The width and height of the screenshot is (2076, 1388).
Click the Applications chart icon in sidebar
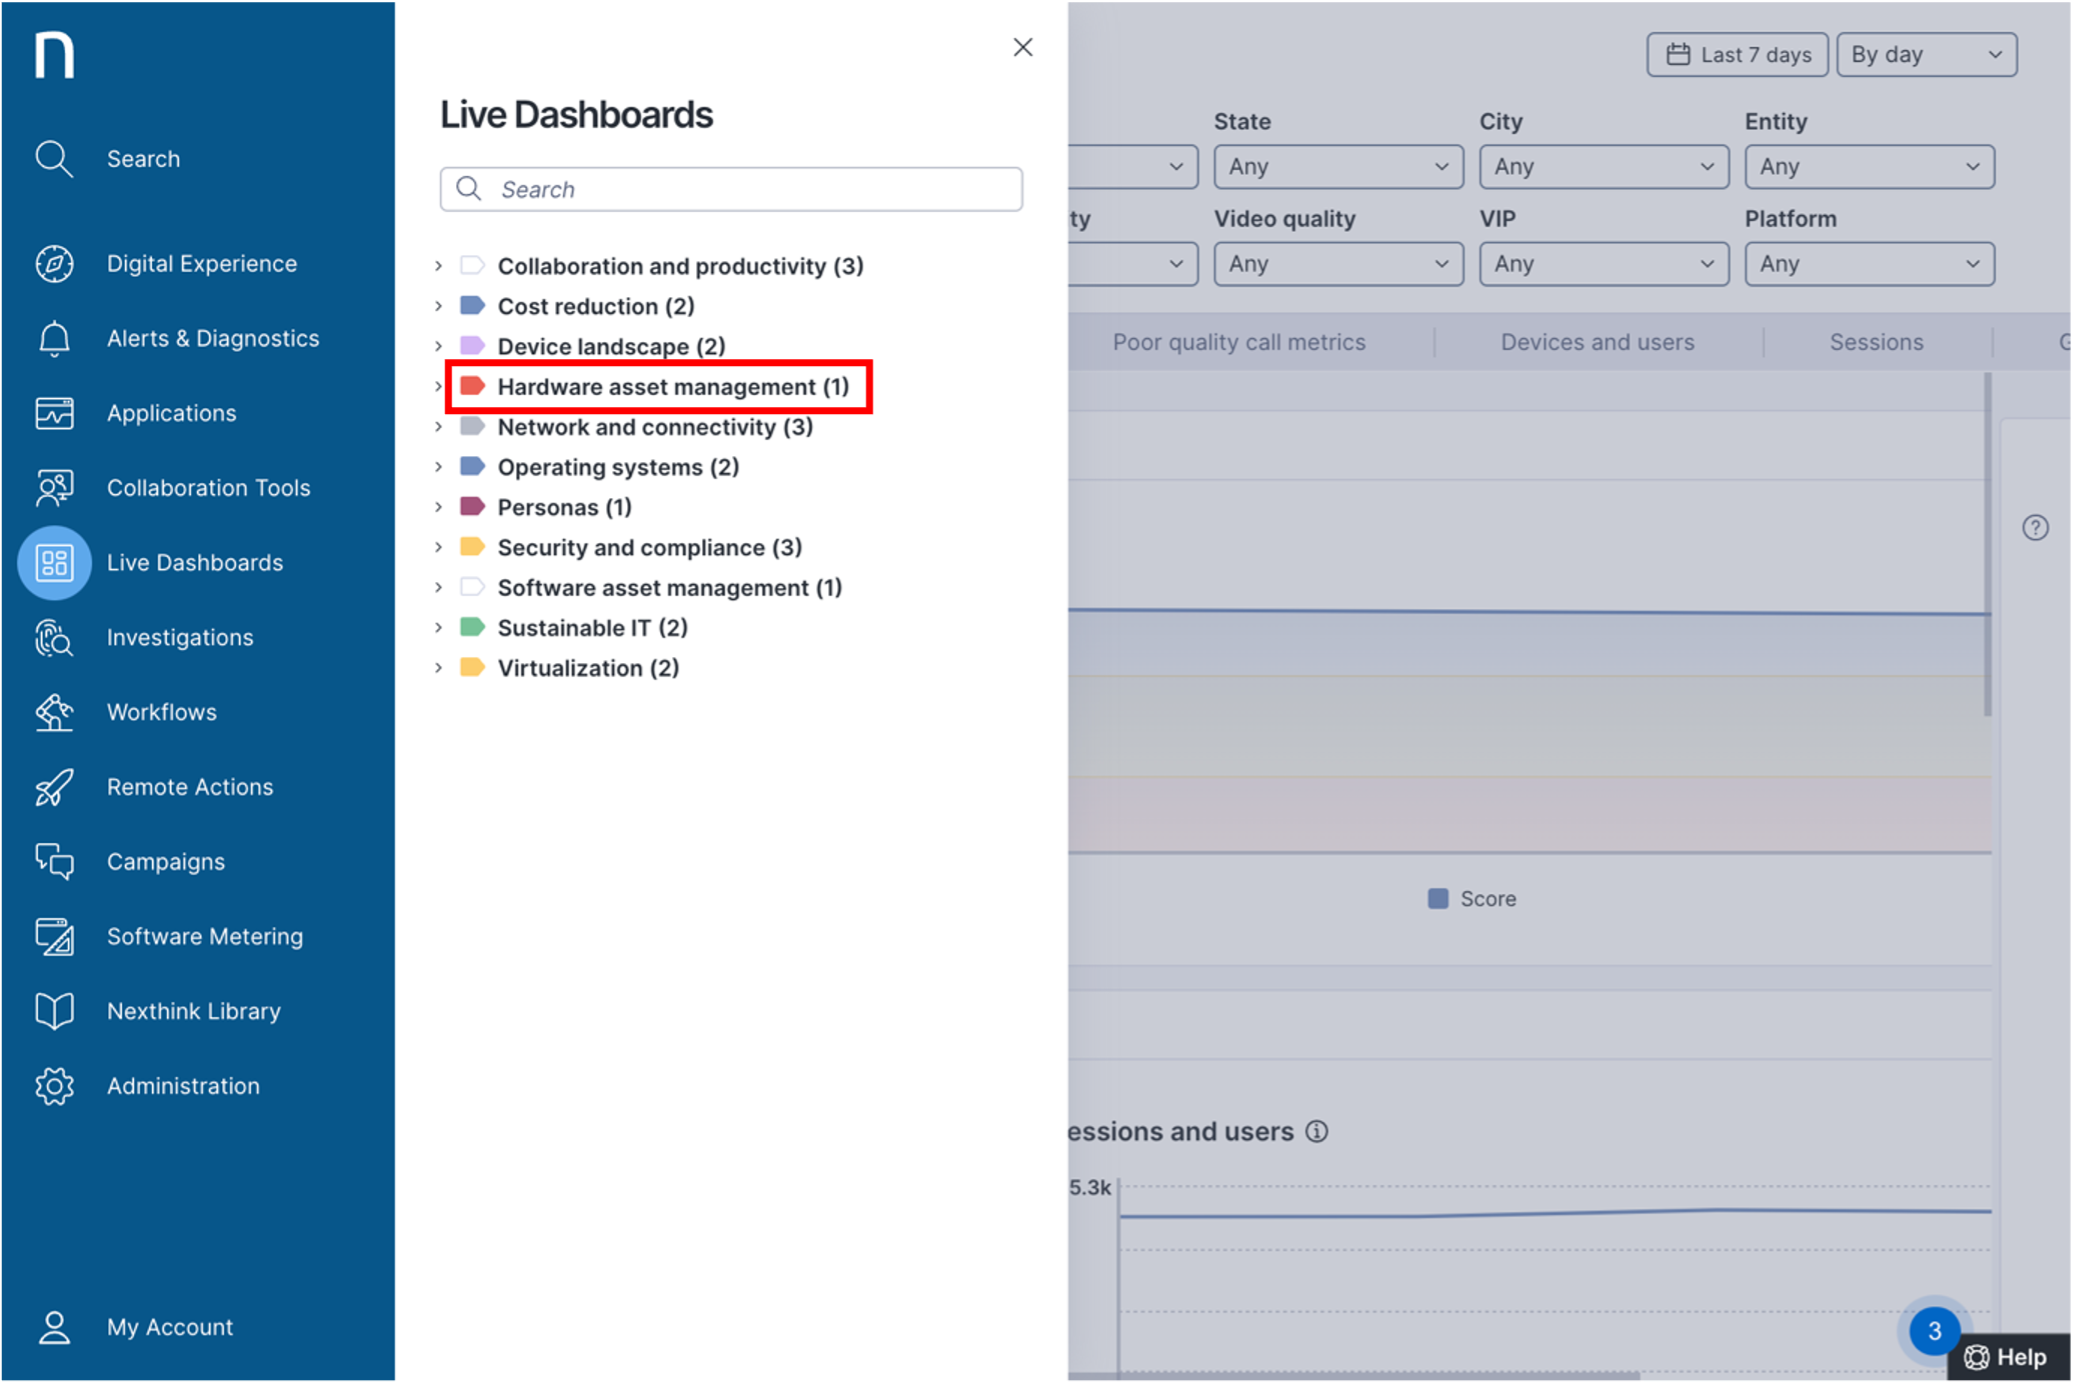[54, 413]
